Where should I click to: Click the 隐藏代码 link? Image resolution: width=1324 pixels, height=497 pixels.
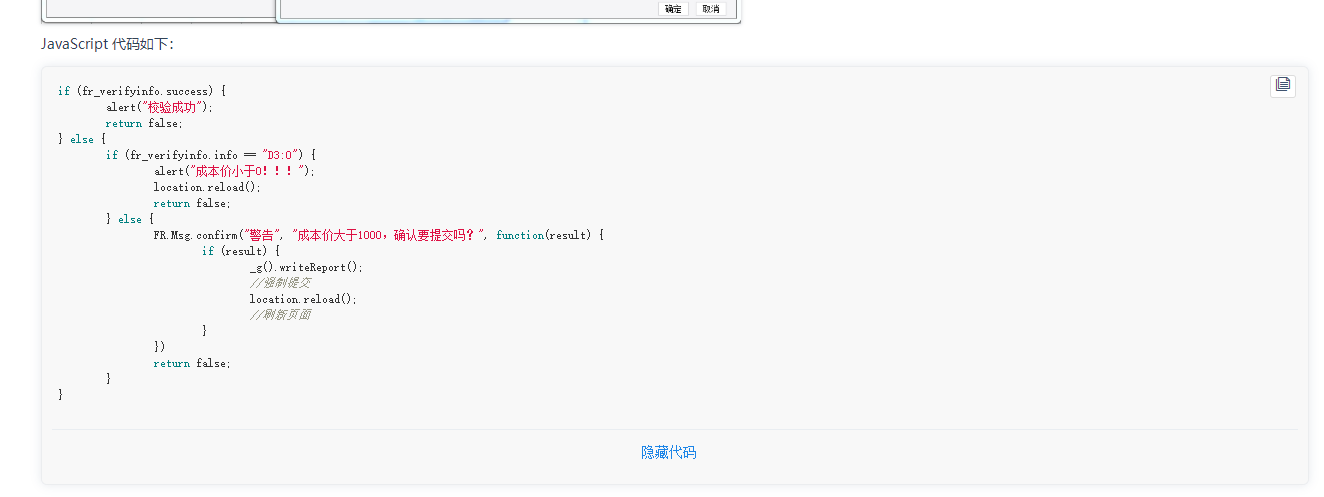[x=668, y=452]
